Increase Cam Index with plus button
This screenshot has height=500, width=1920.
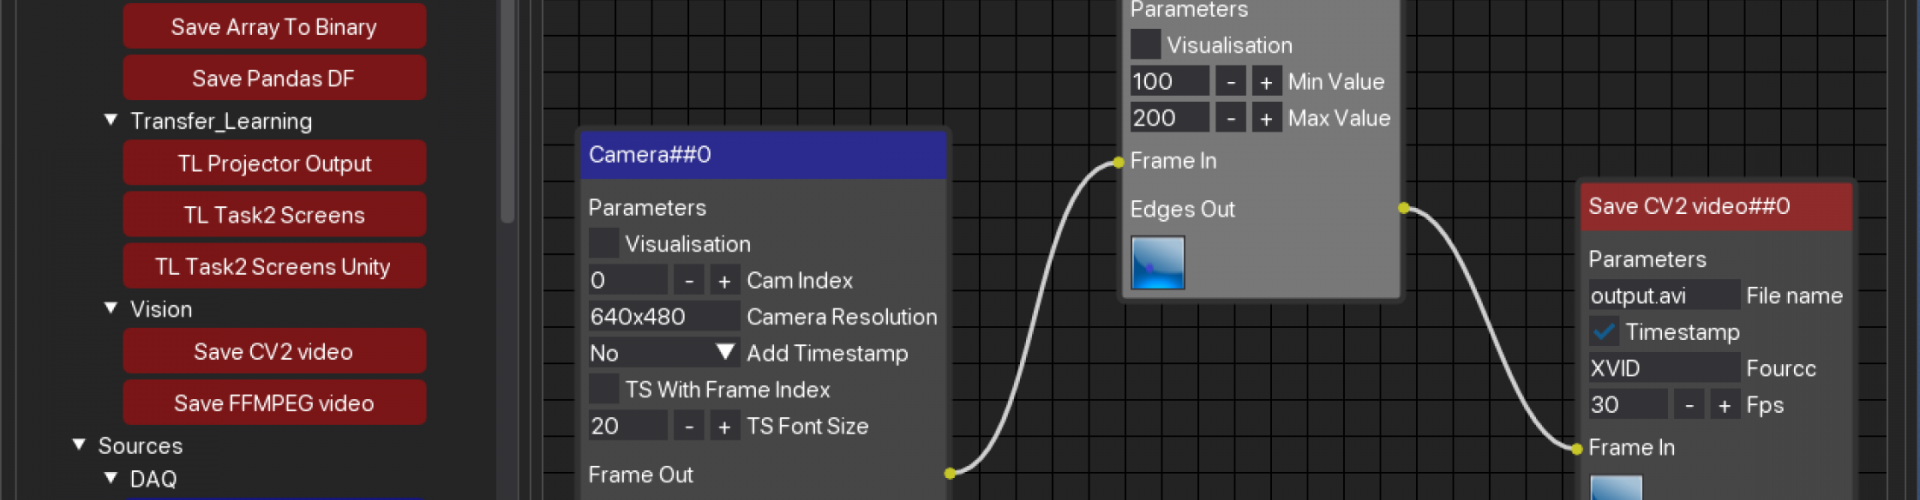click(x=724, y=281)
